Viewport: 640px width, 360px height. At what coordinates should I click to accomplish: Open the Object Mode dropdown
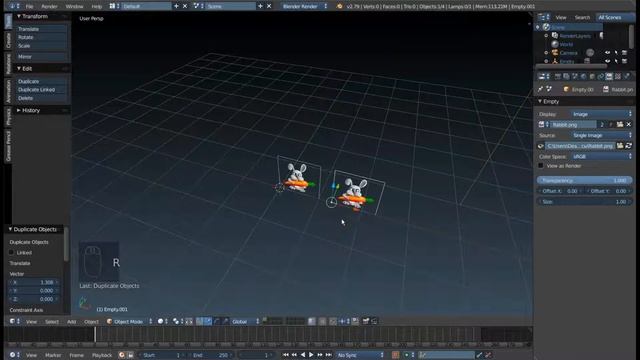[129, 322]
